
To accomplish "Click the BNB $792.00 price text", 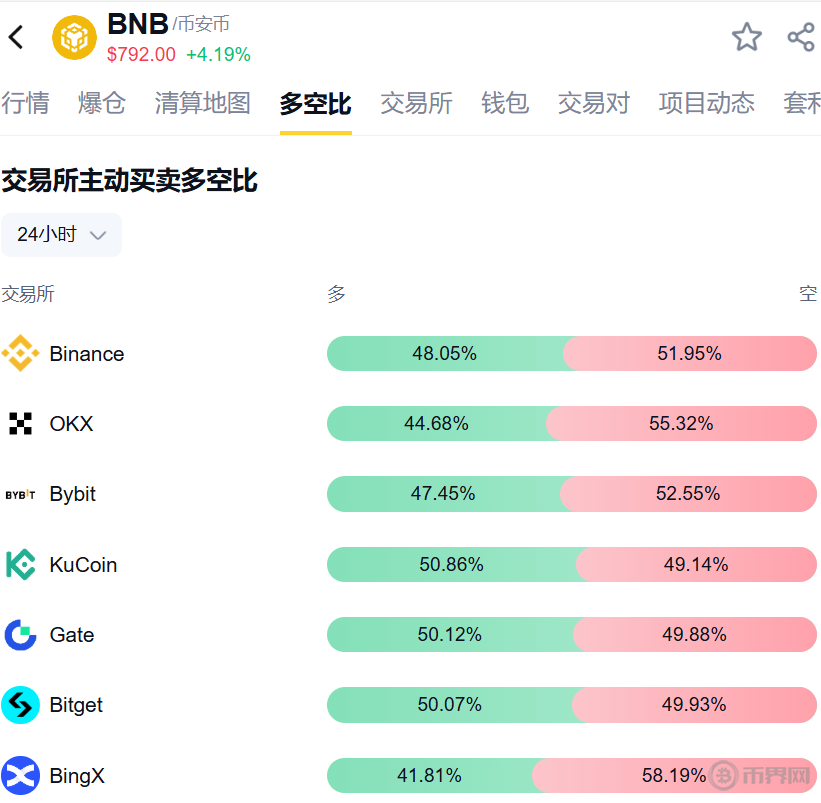I will [141, 55].
